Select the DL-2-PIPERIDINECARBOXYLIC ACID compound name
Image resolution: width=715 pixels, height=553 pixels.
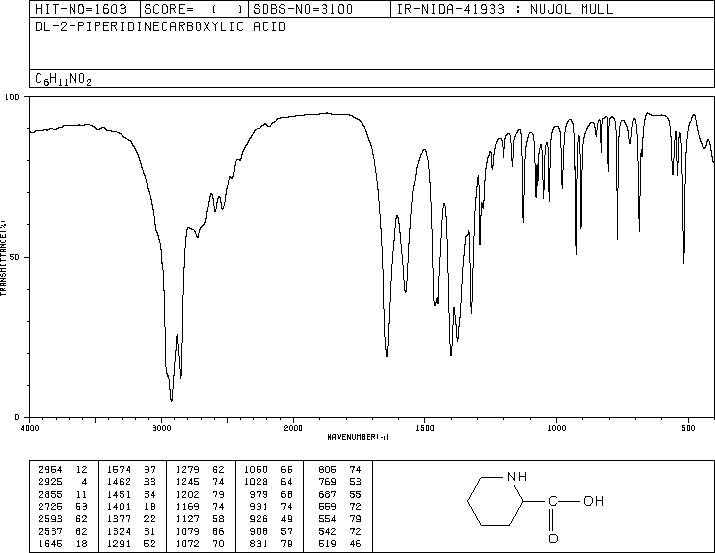click(x=161, y=27)
